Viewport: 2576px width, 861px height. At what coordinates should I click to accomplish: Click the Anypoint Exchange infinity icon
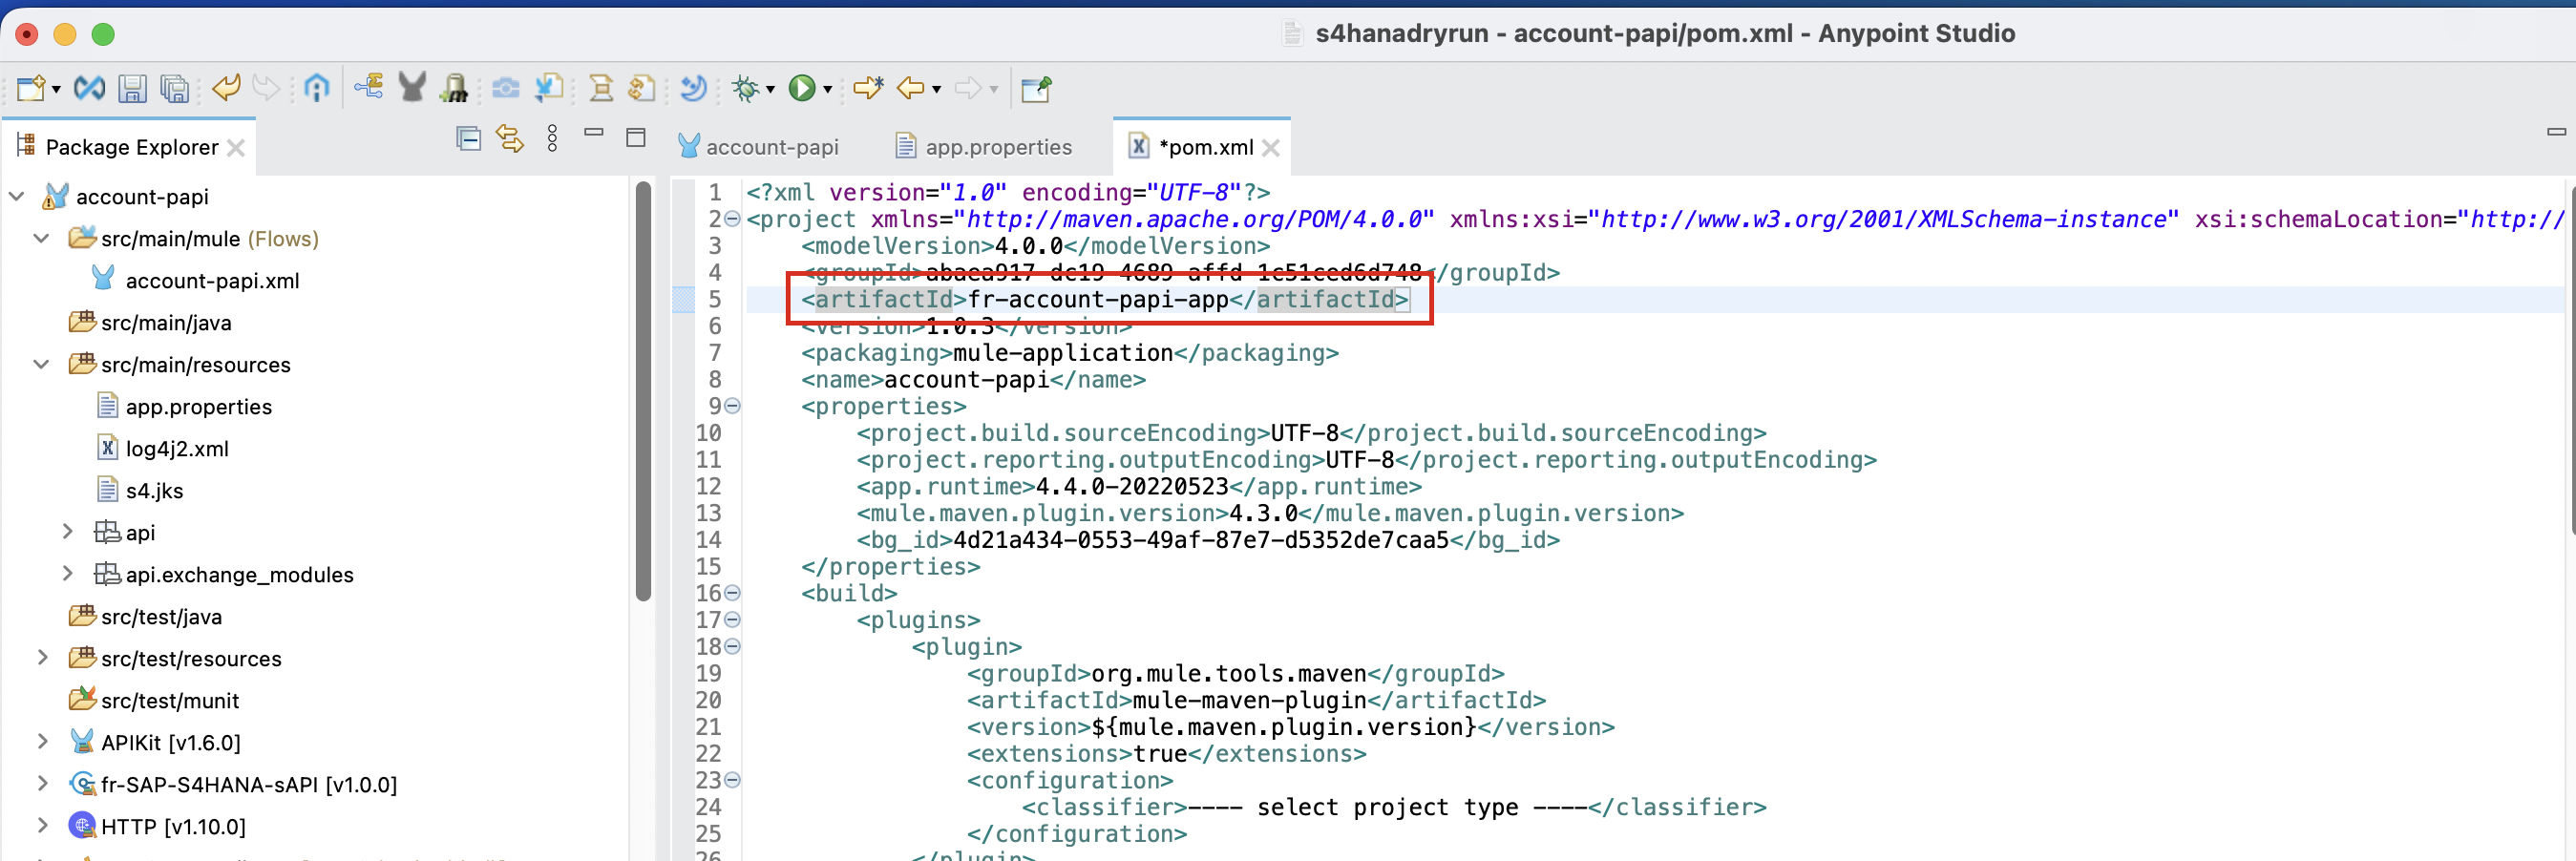point(89,89)
